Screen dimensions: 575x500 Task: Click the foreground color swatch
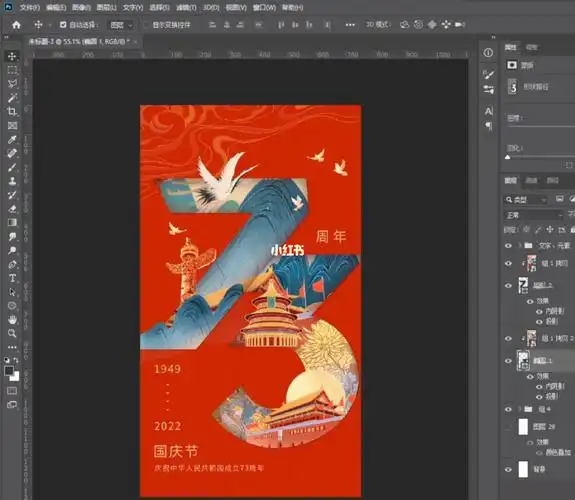9,371
